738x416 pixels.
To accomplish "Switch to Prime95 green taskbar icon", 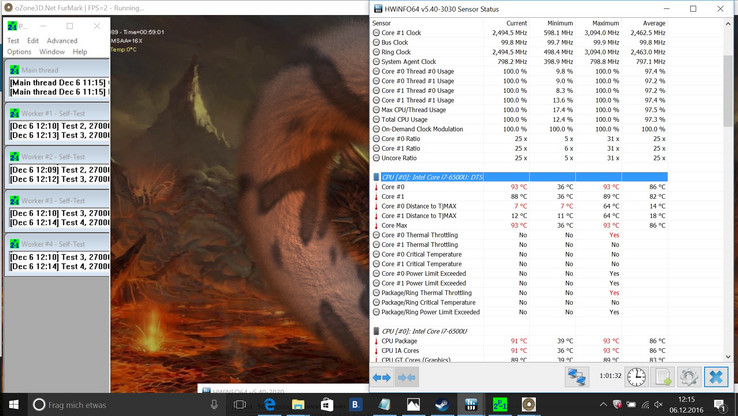I will click(499, 405).
